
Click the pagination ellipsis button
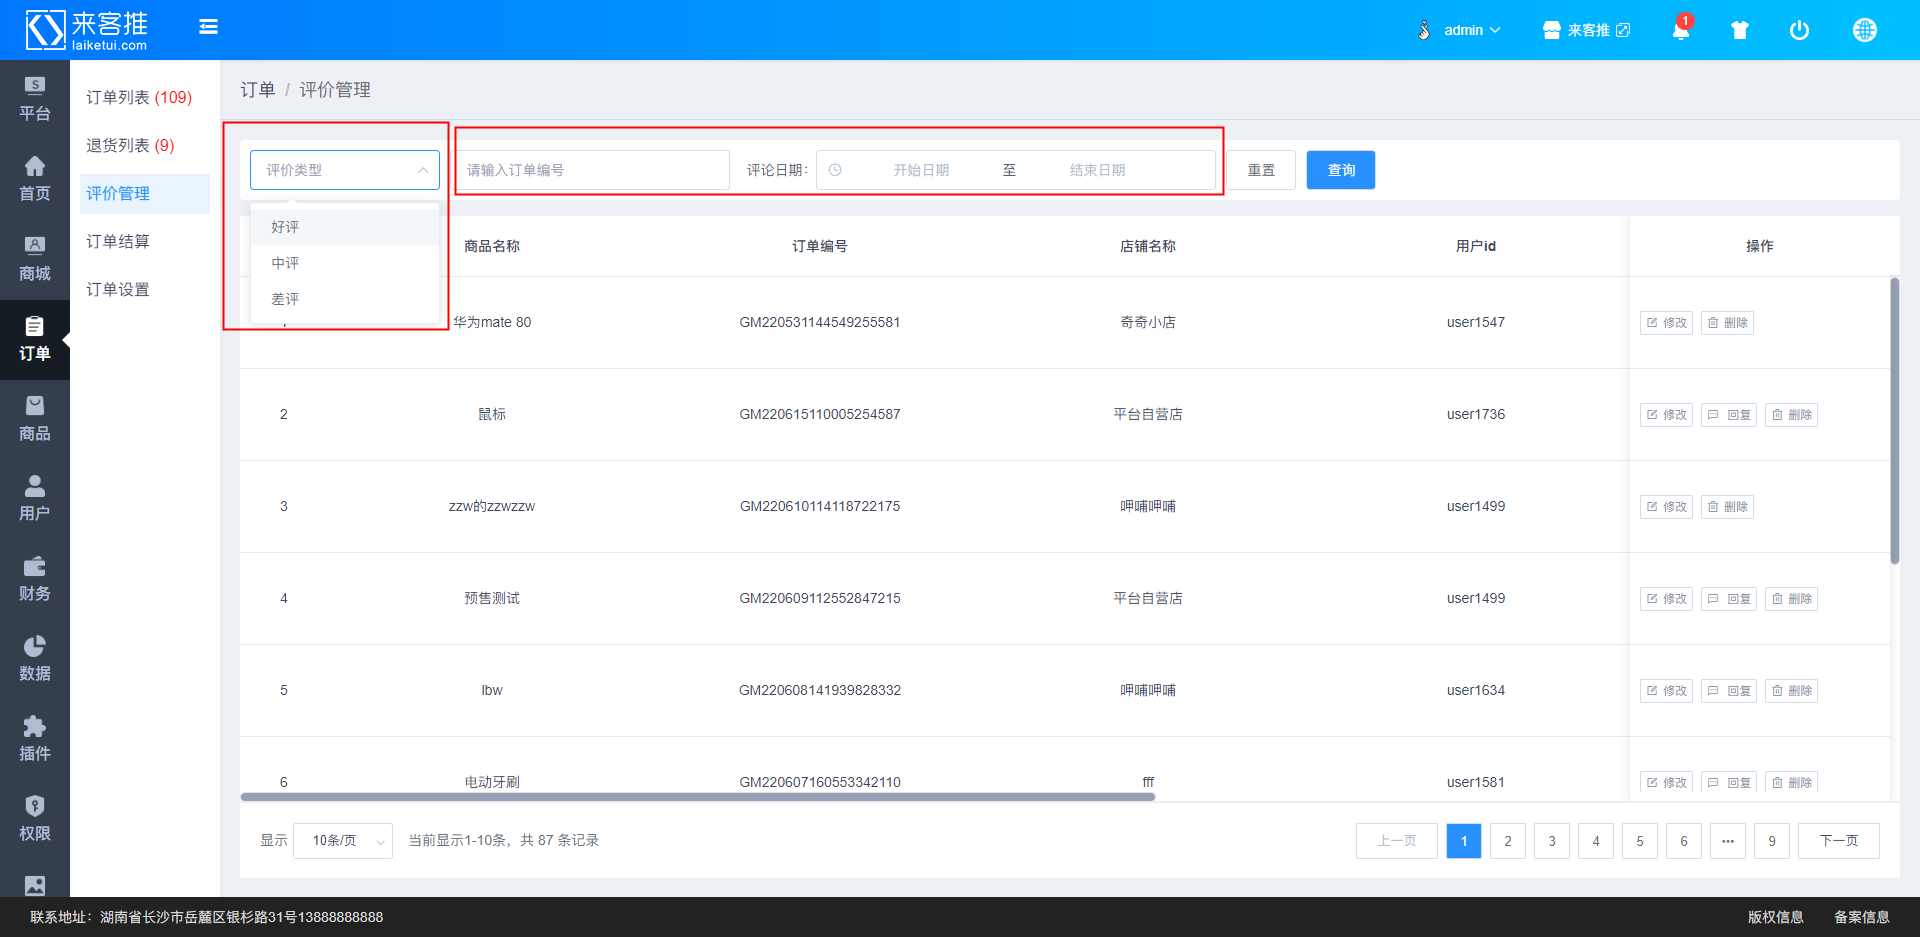[x=1728, y=841]
